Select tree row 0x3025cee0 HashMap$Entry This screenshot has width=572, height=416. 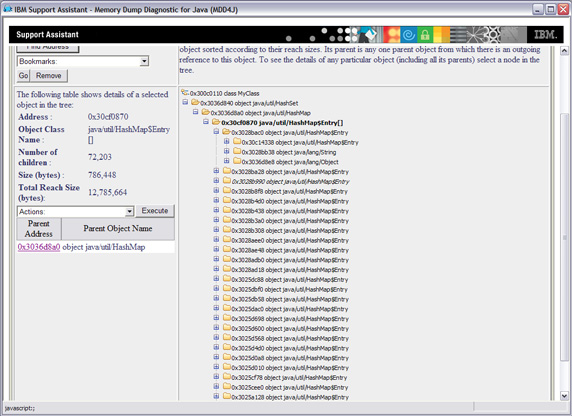[x=290, y=388]
